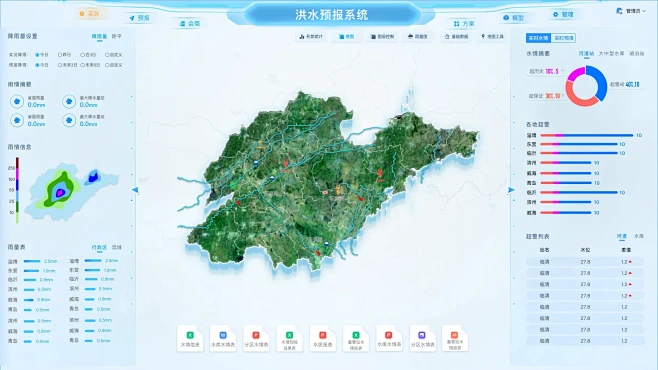Open the red 水库水情表 file icon
The height and width of the screenshot is (370, 658).
[x=389, y=339]
